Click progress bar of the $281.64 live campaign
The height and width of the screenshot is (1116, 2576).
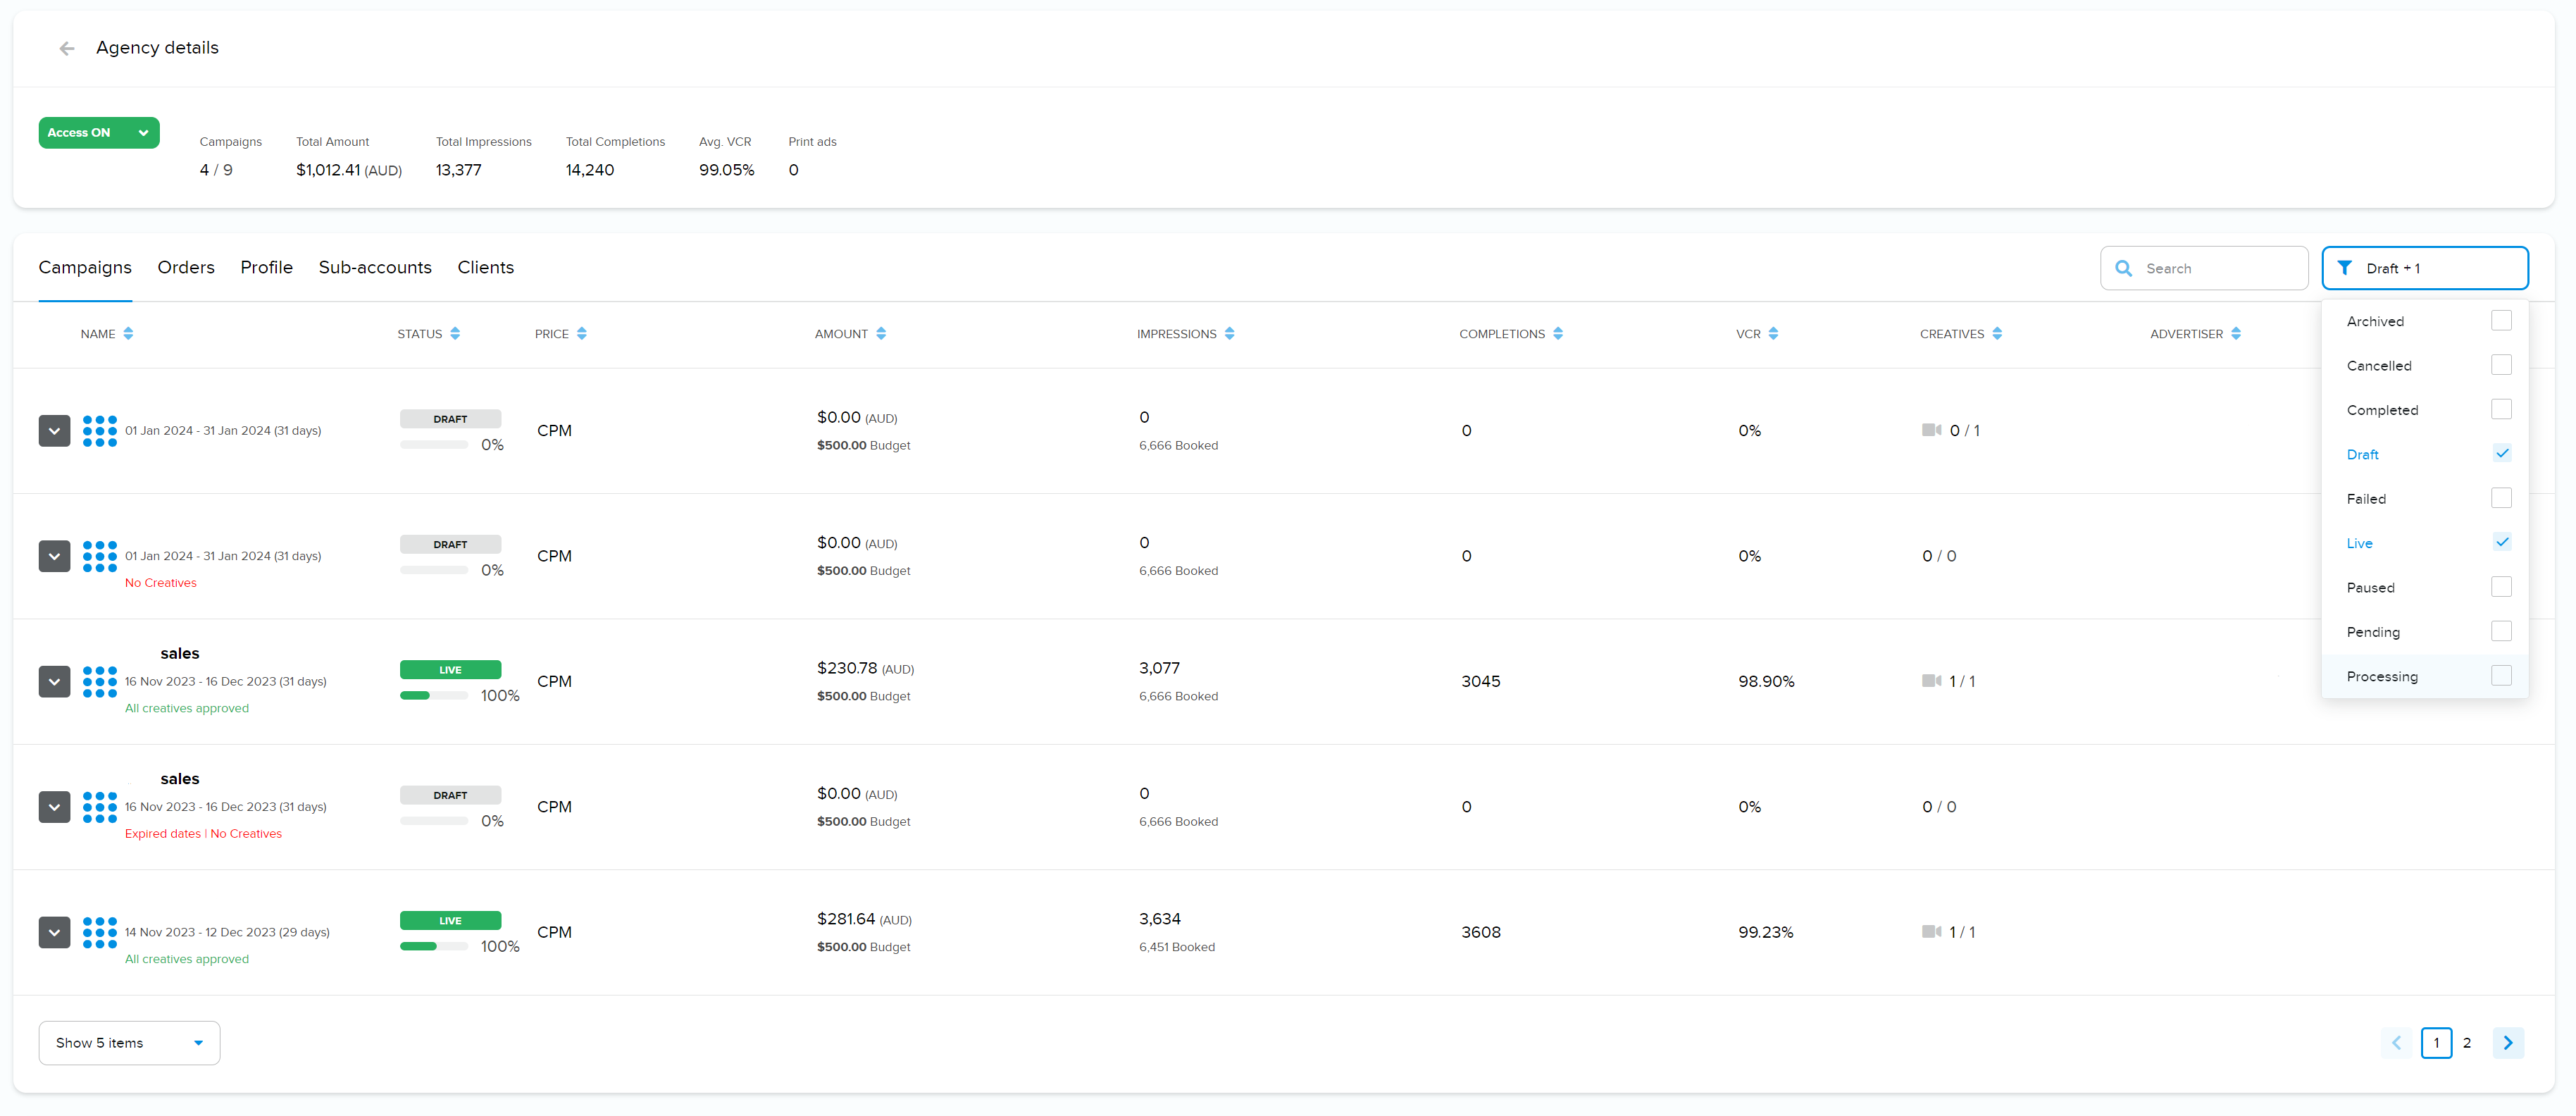coord(434,946)
